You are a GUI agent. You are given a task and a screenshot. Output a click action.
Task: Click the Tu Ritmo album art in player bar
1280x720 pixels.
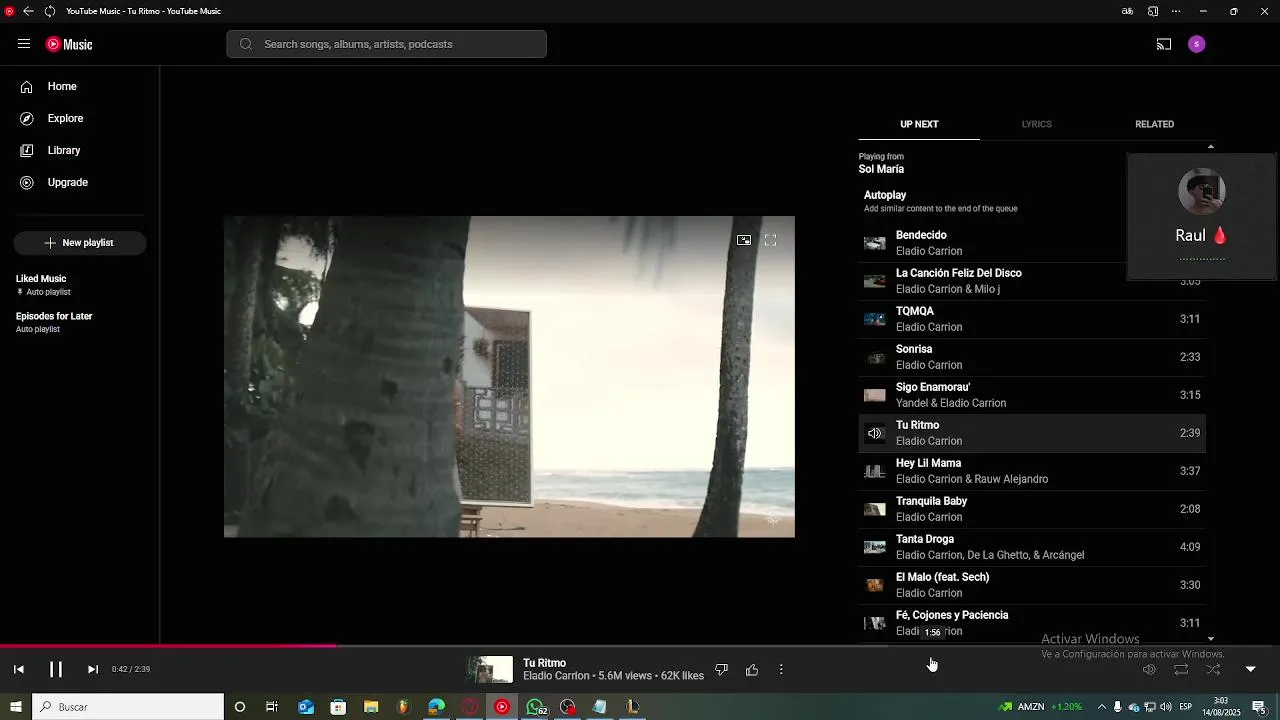(x=491, y=670)
